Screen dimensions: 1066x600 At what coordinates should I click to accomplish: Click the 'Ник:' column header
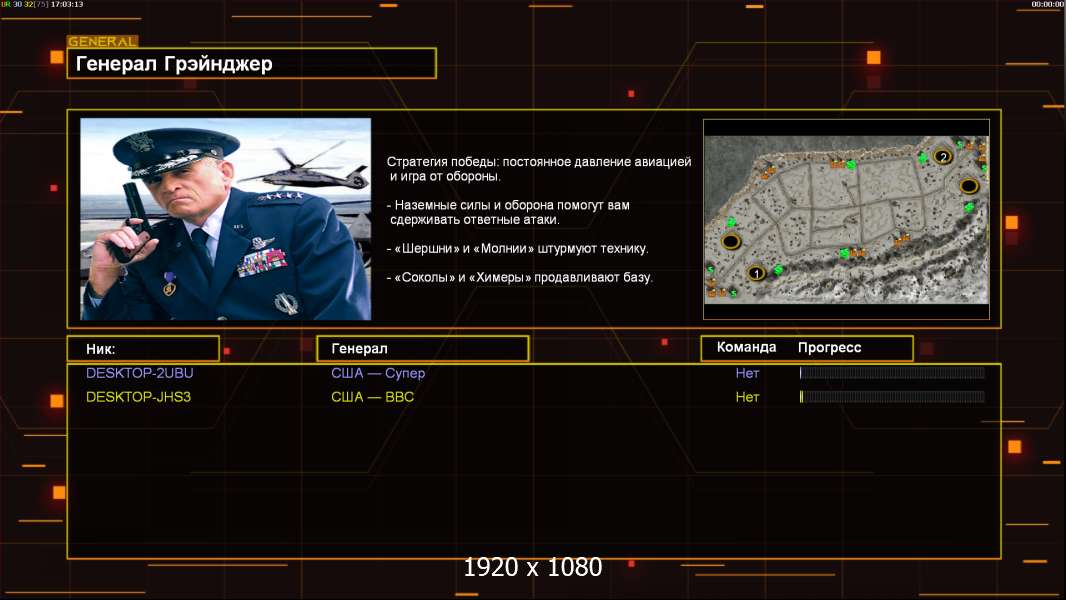click(143, 349)
